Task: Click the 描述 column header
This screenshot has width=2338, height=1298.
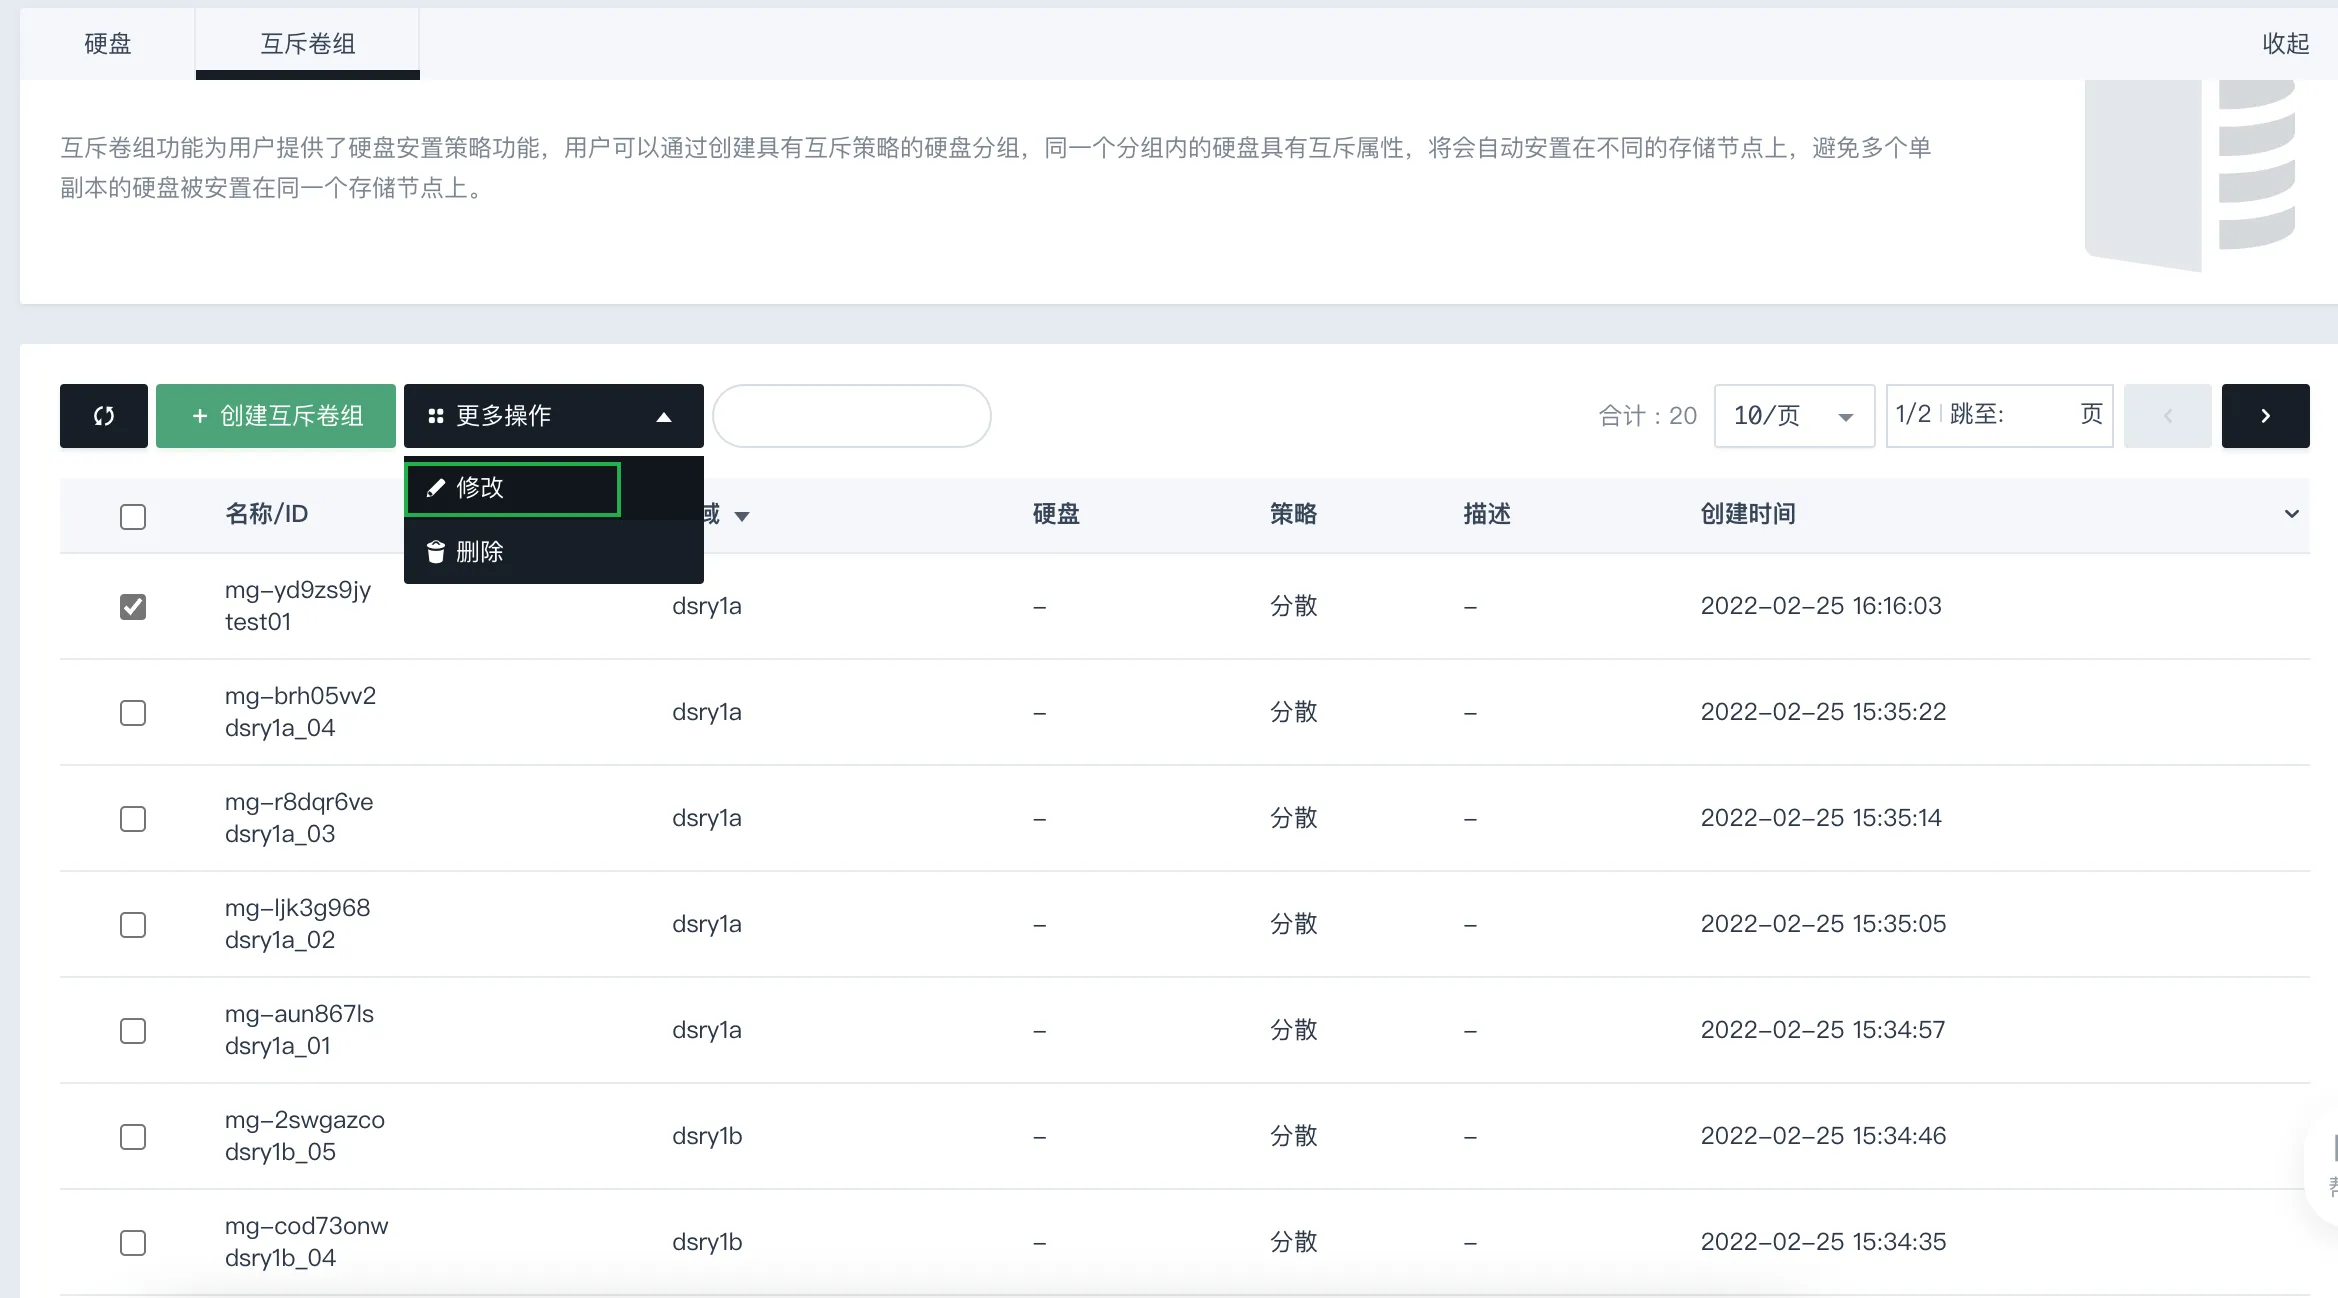Action: (x=1487, y=514)
